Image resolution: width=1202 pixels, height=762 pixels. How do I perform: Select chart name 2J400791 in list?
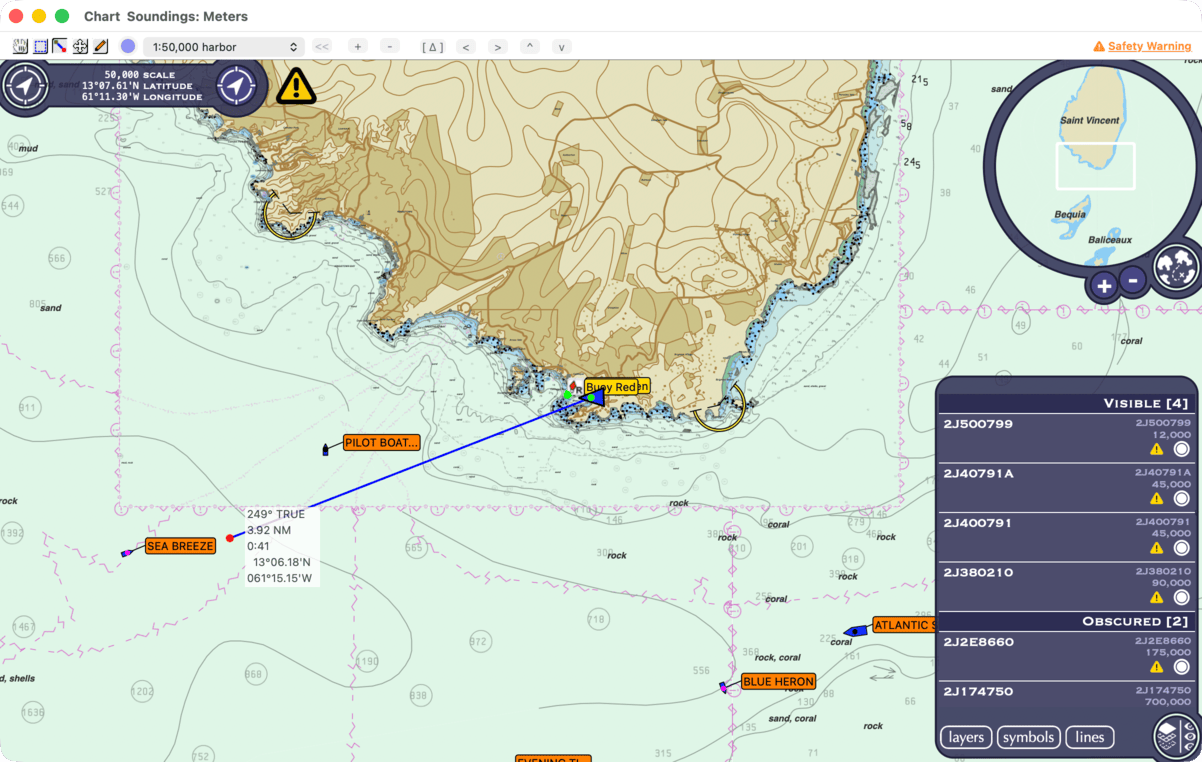tap(978, 522)
